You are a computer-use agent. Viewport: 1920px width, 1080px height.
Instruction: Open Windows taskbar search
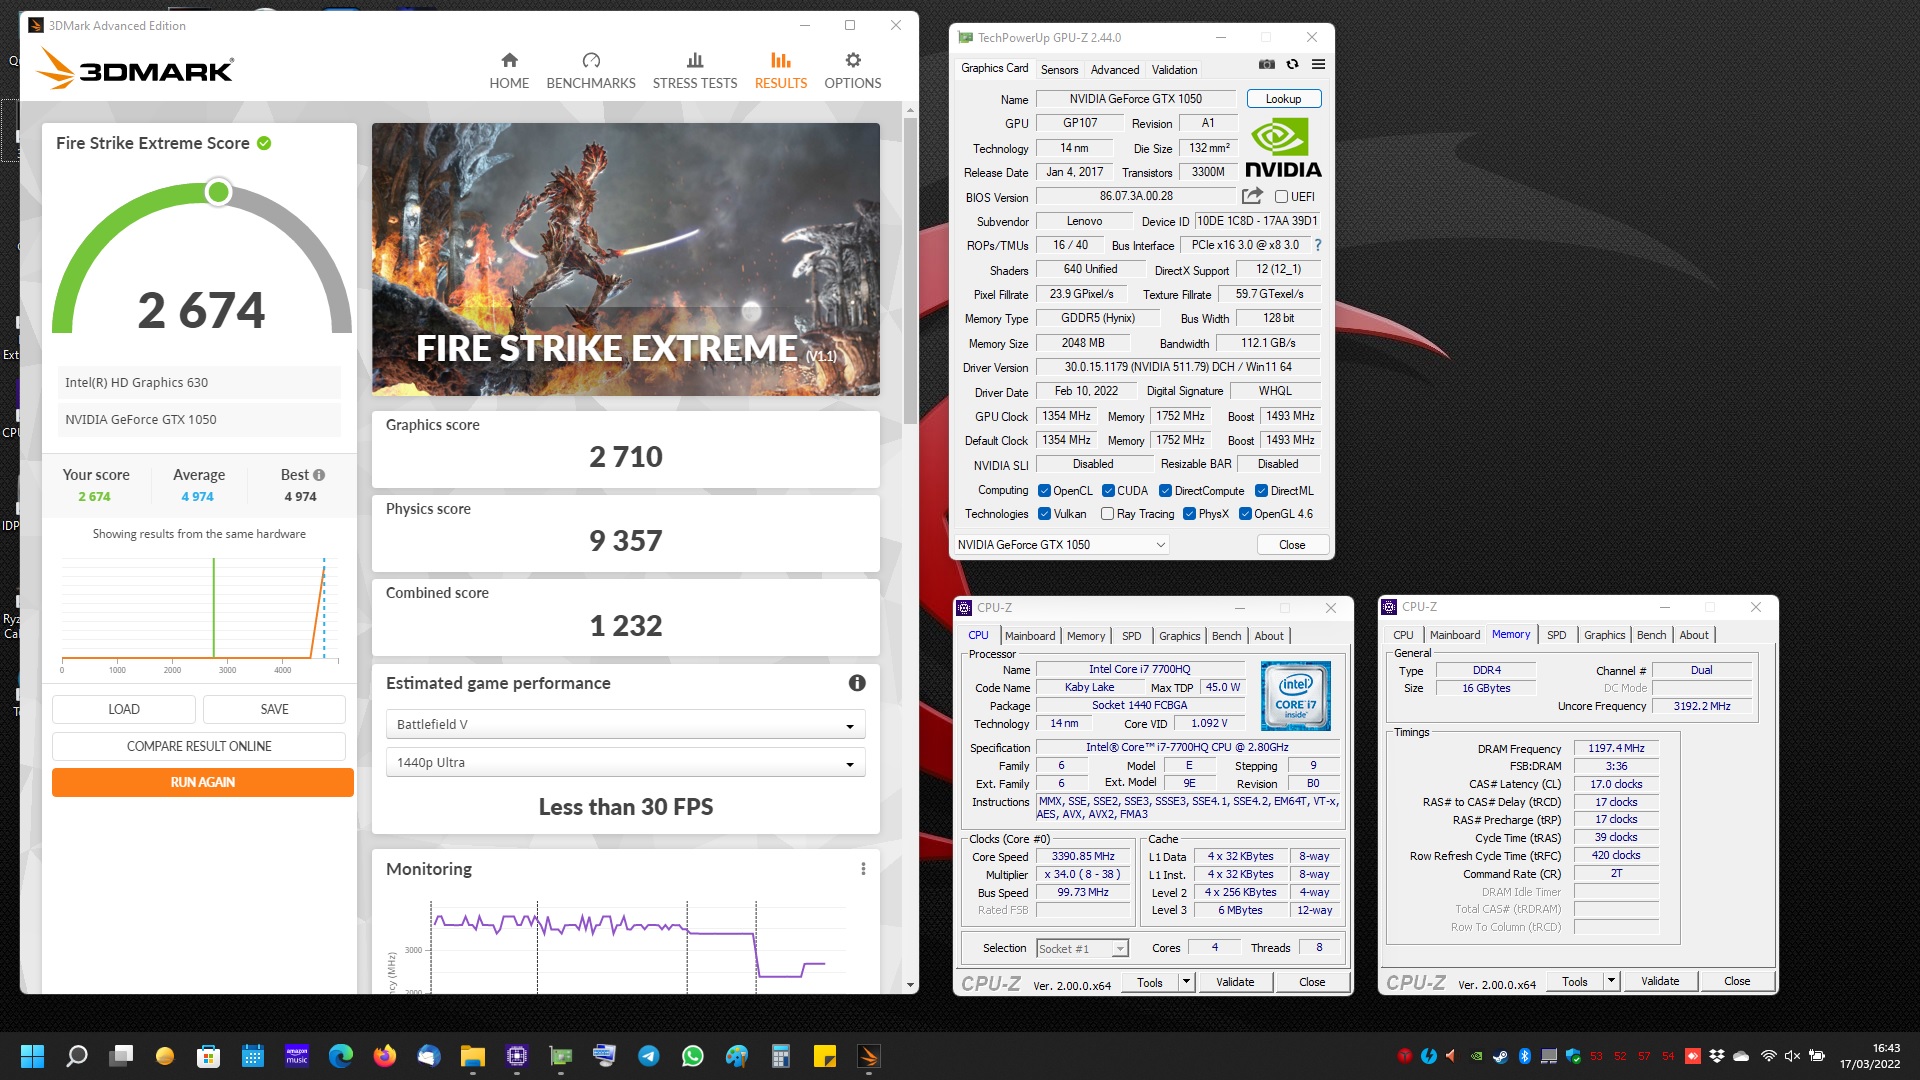coord(77,1056)
